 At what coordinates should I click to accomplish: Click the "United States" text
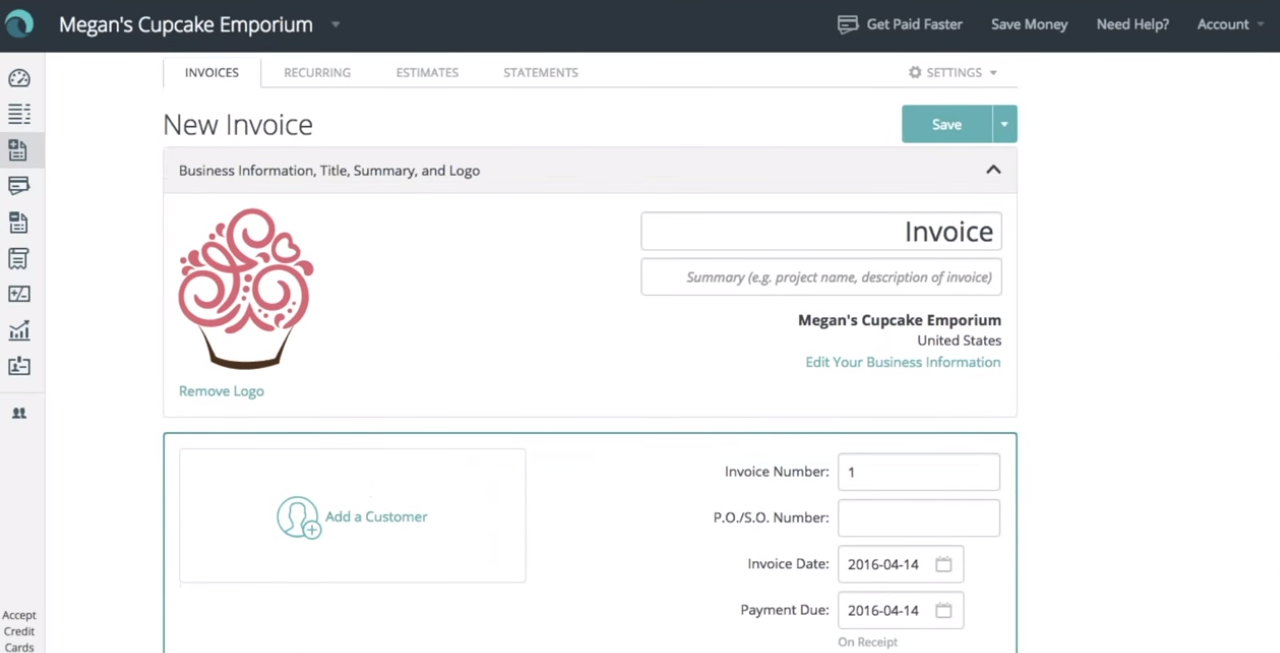click(959, 341)
